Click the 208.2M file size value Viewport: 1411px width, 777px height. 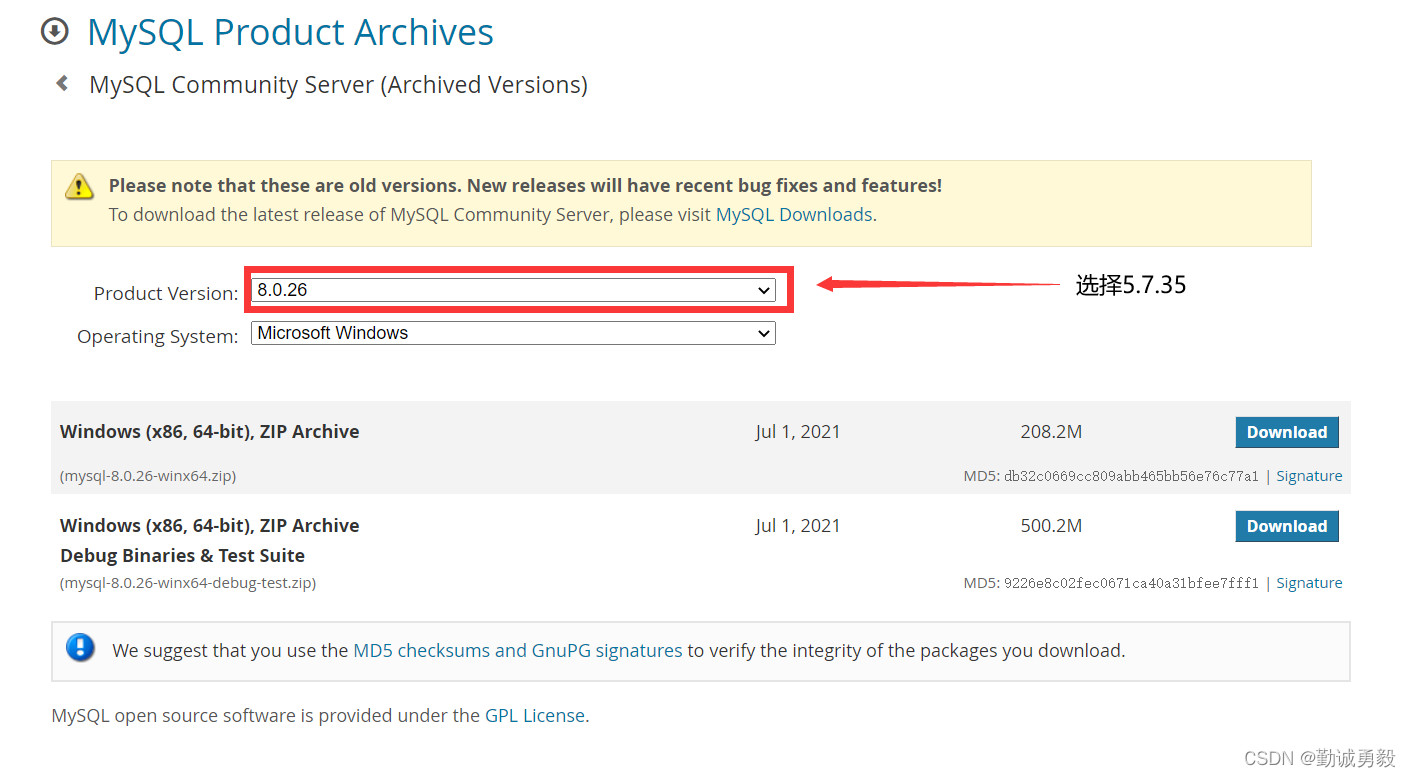click(x=1051, y=432)
